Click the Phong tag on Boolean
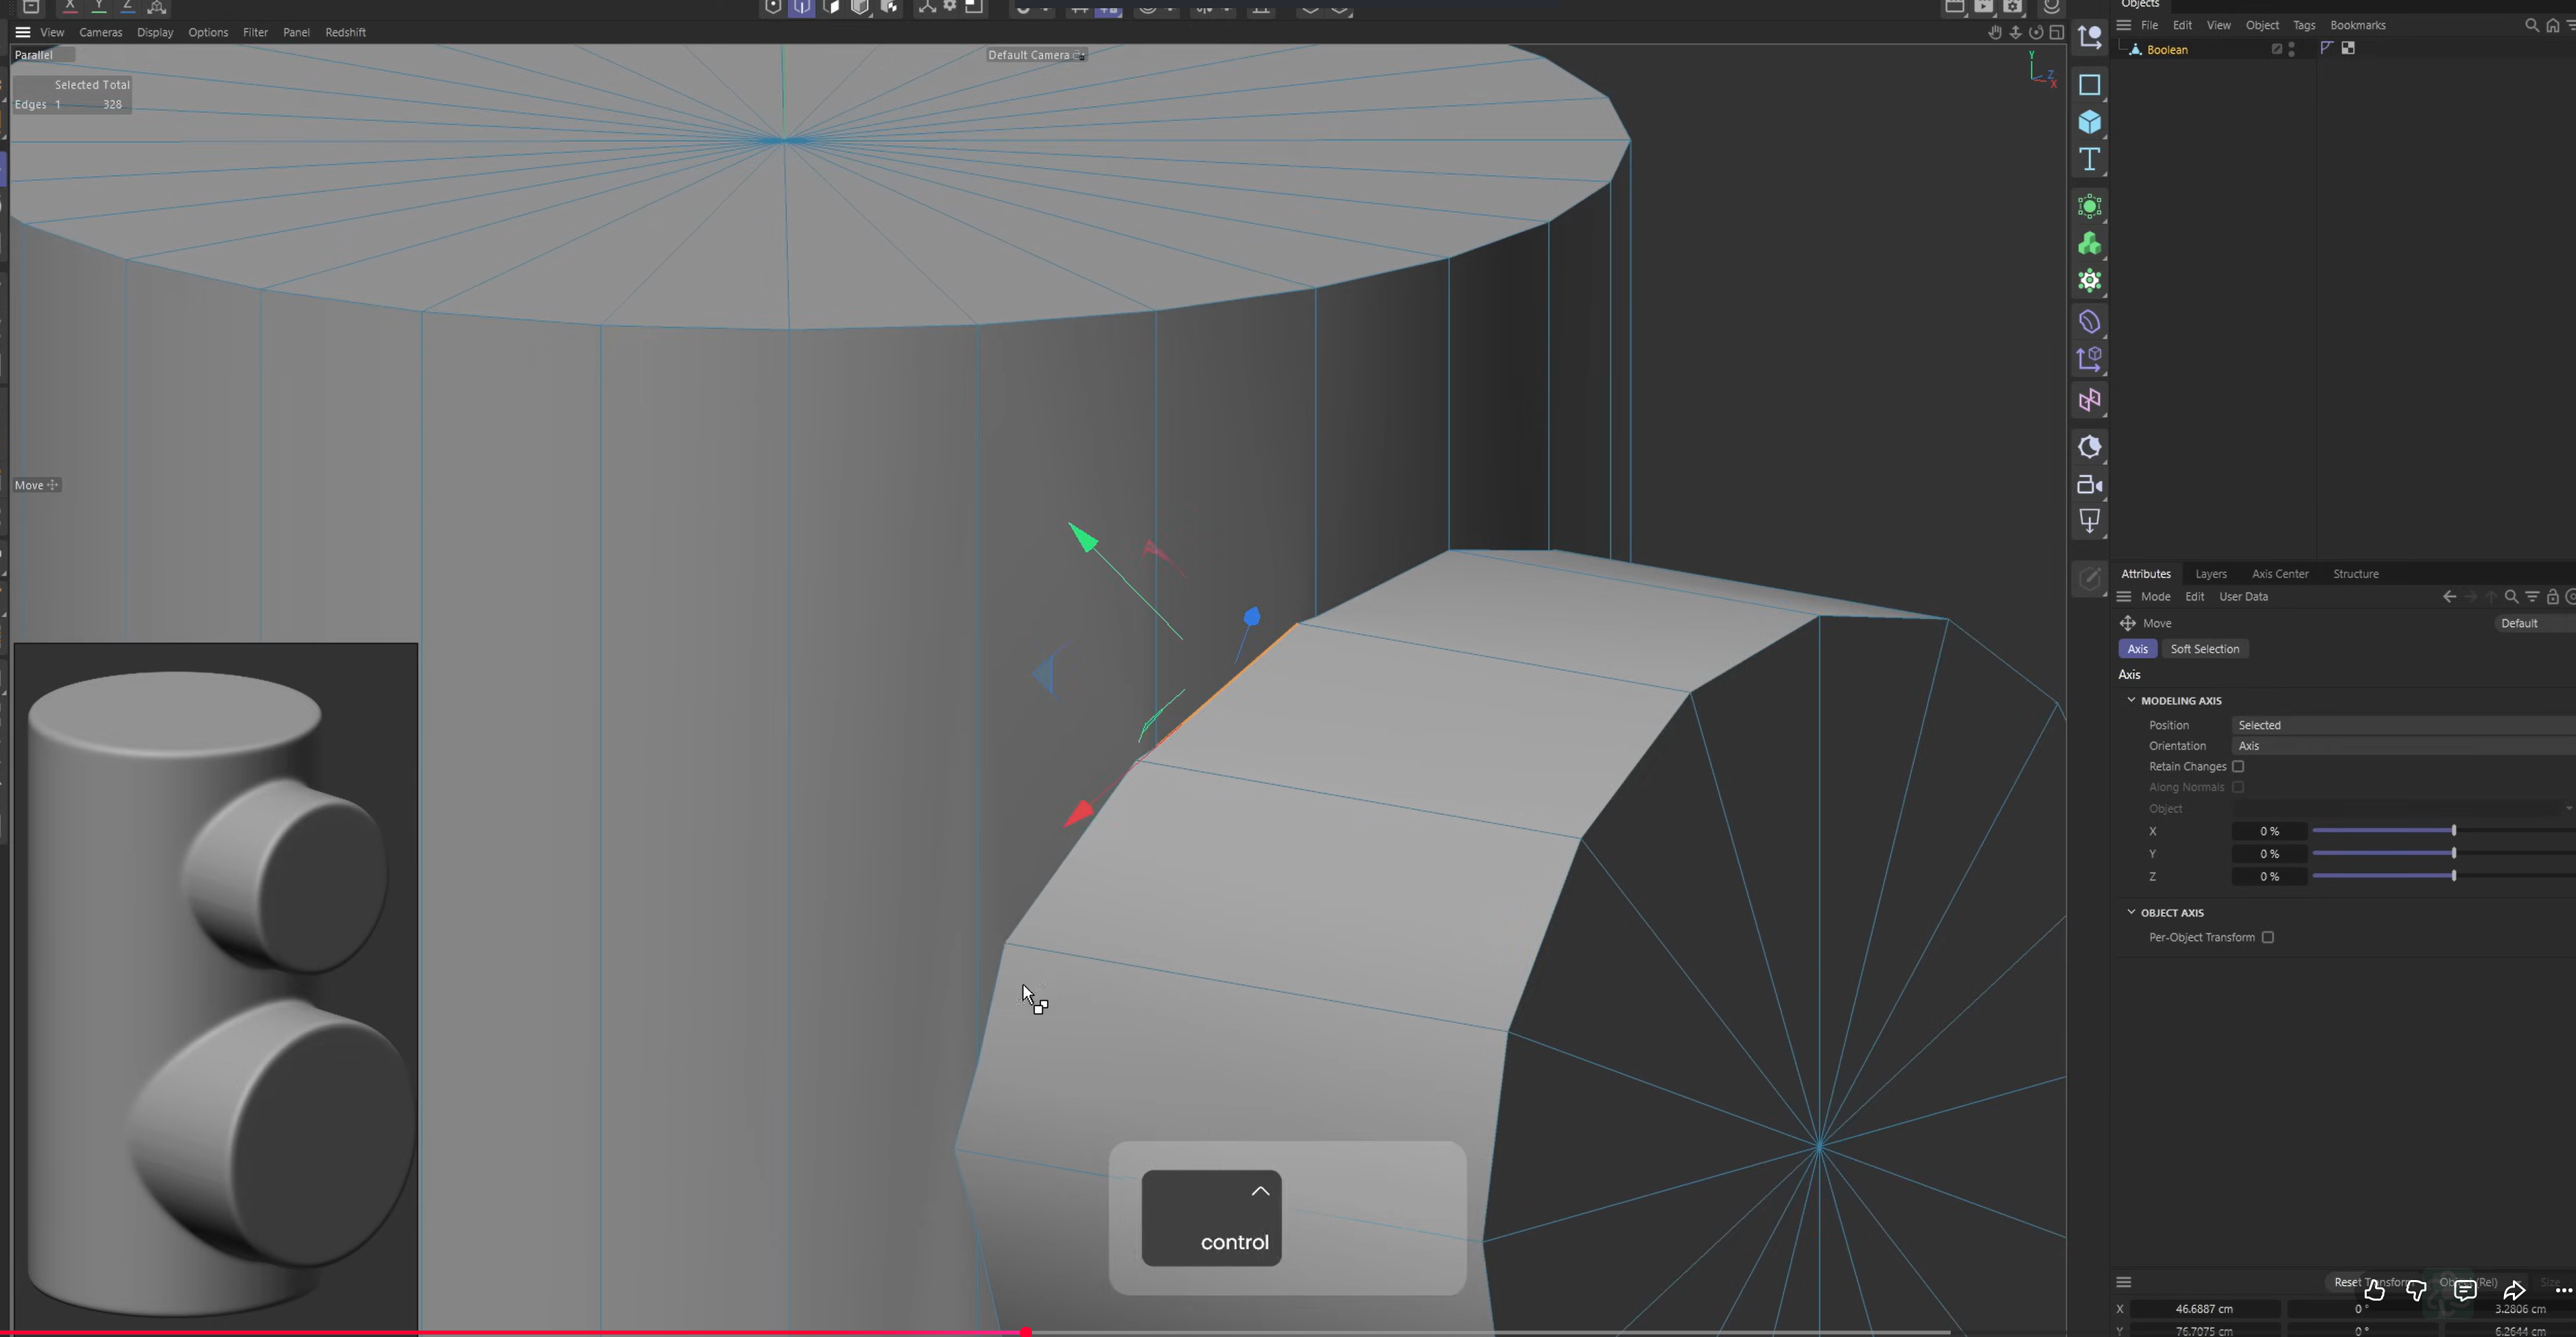 [2326, 48]
